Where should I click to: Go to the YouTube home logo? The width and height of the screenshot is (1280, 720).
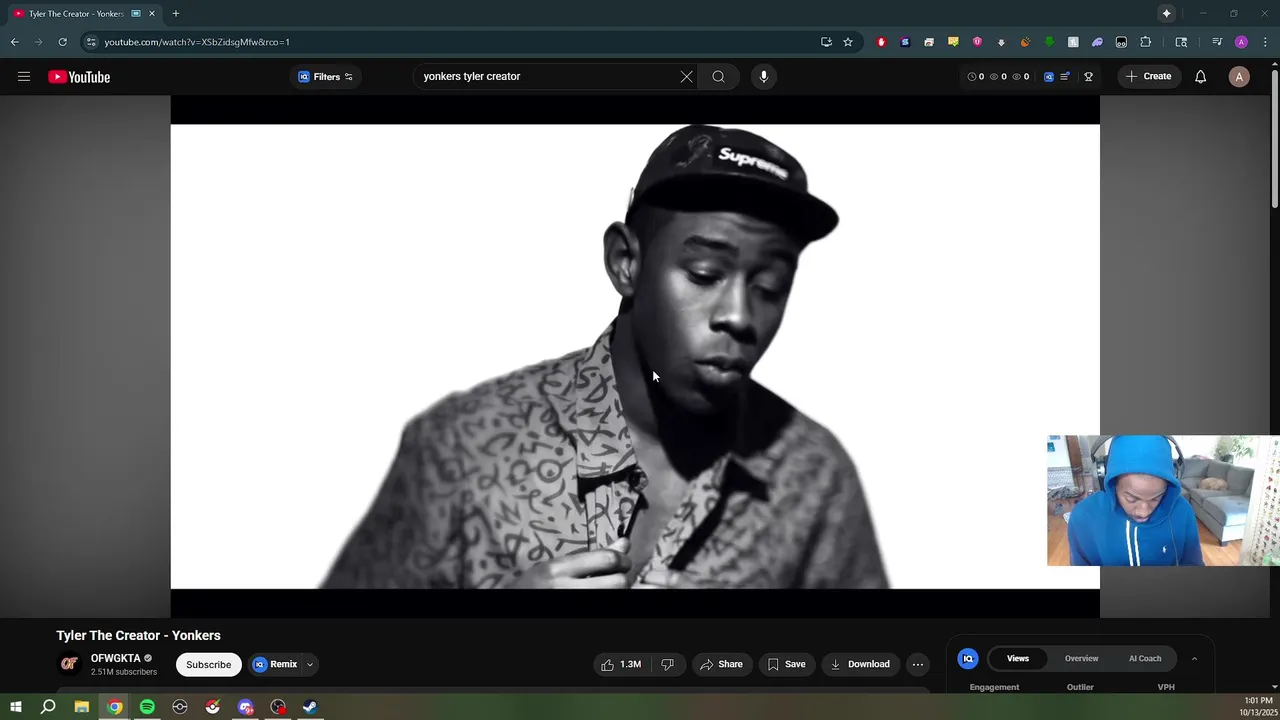click(x=79, y=77)
